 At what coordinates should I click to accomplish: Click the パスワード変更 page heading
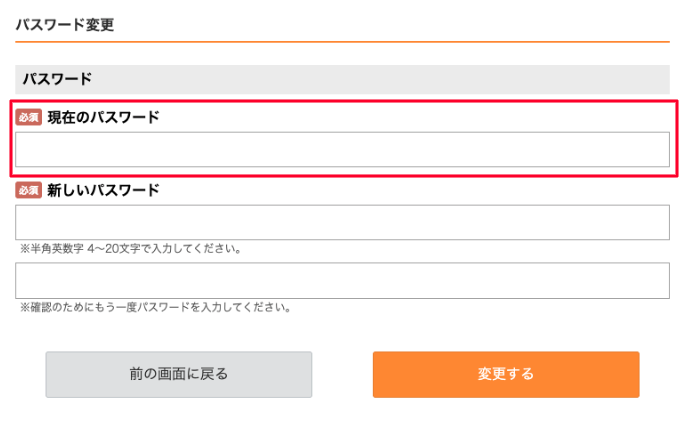64,25
